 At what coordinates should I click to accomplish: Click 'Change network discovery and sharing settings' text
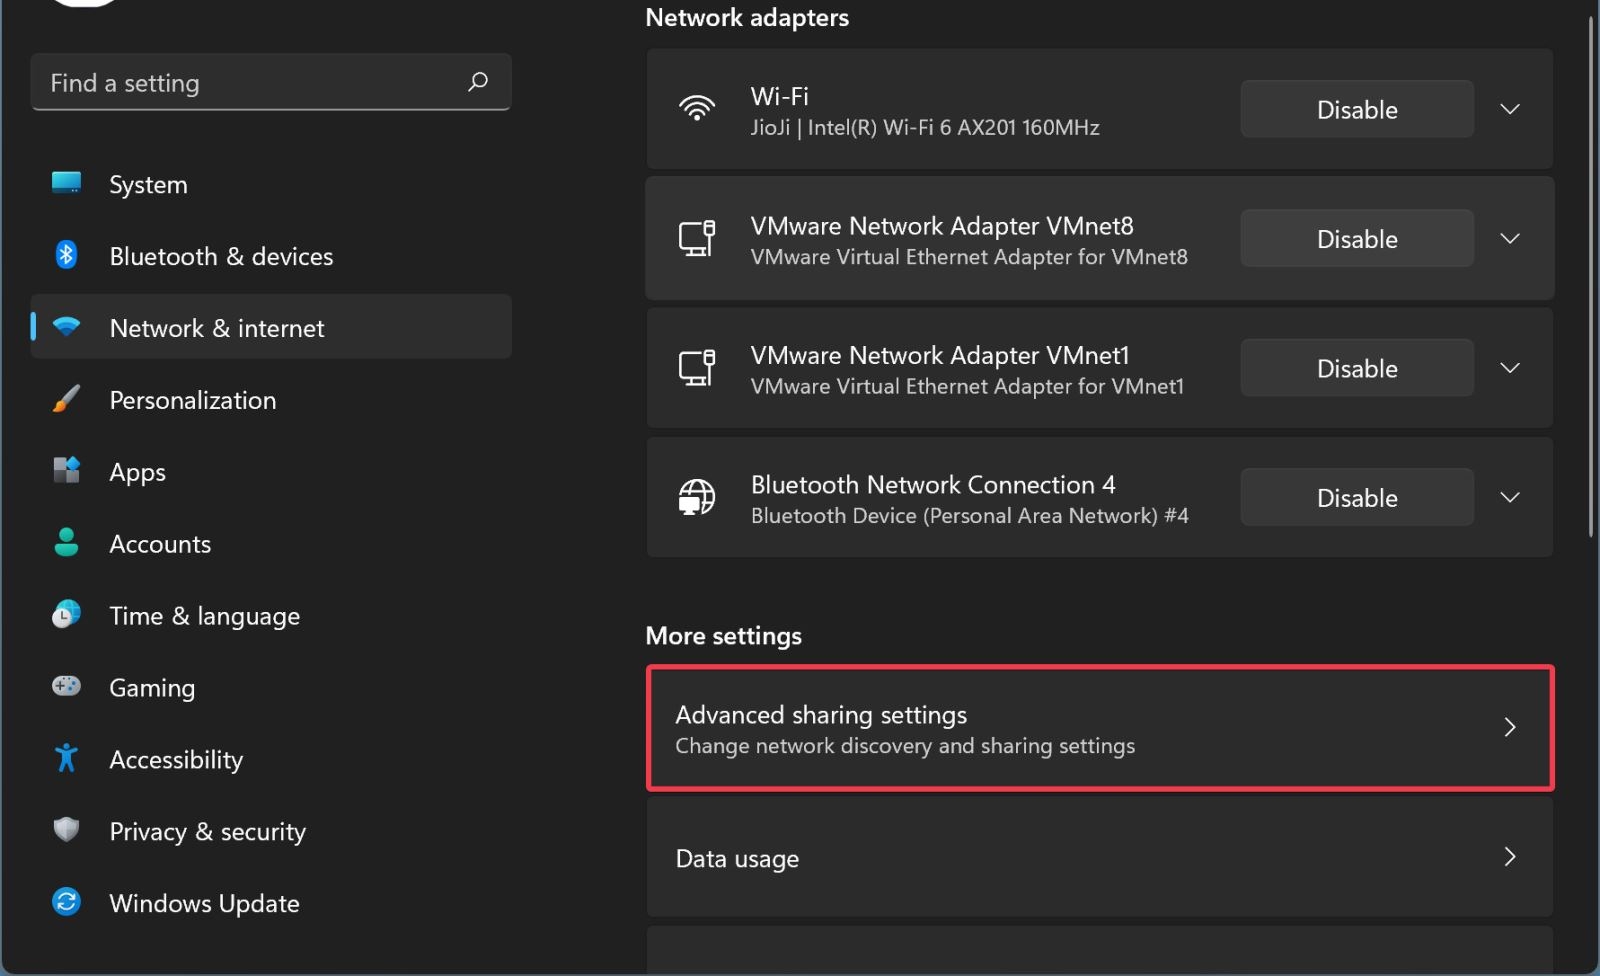(x=905, y=746)
